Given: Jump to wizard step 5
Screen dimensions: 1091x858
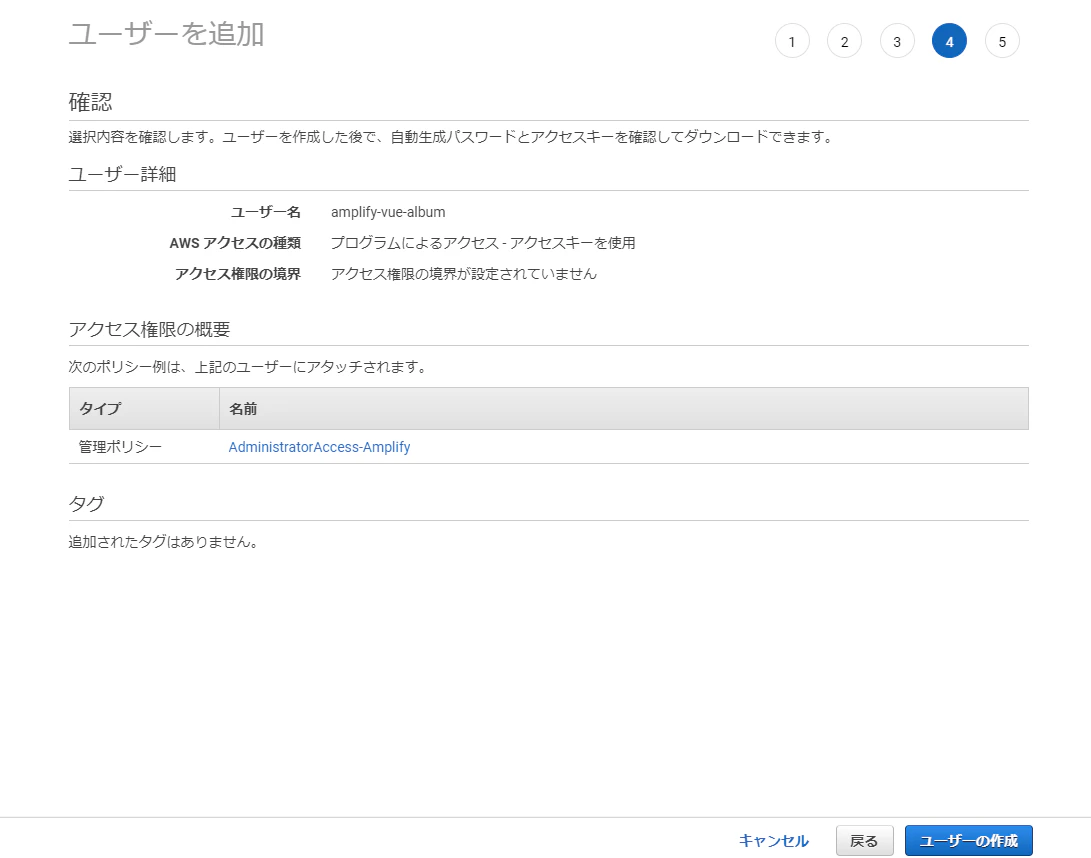Looking at the screenshot, I should [x=1002, y=41].
